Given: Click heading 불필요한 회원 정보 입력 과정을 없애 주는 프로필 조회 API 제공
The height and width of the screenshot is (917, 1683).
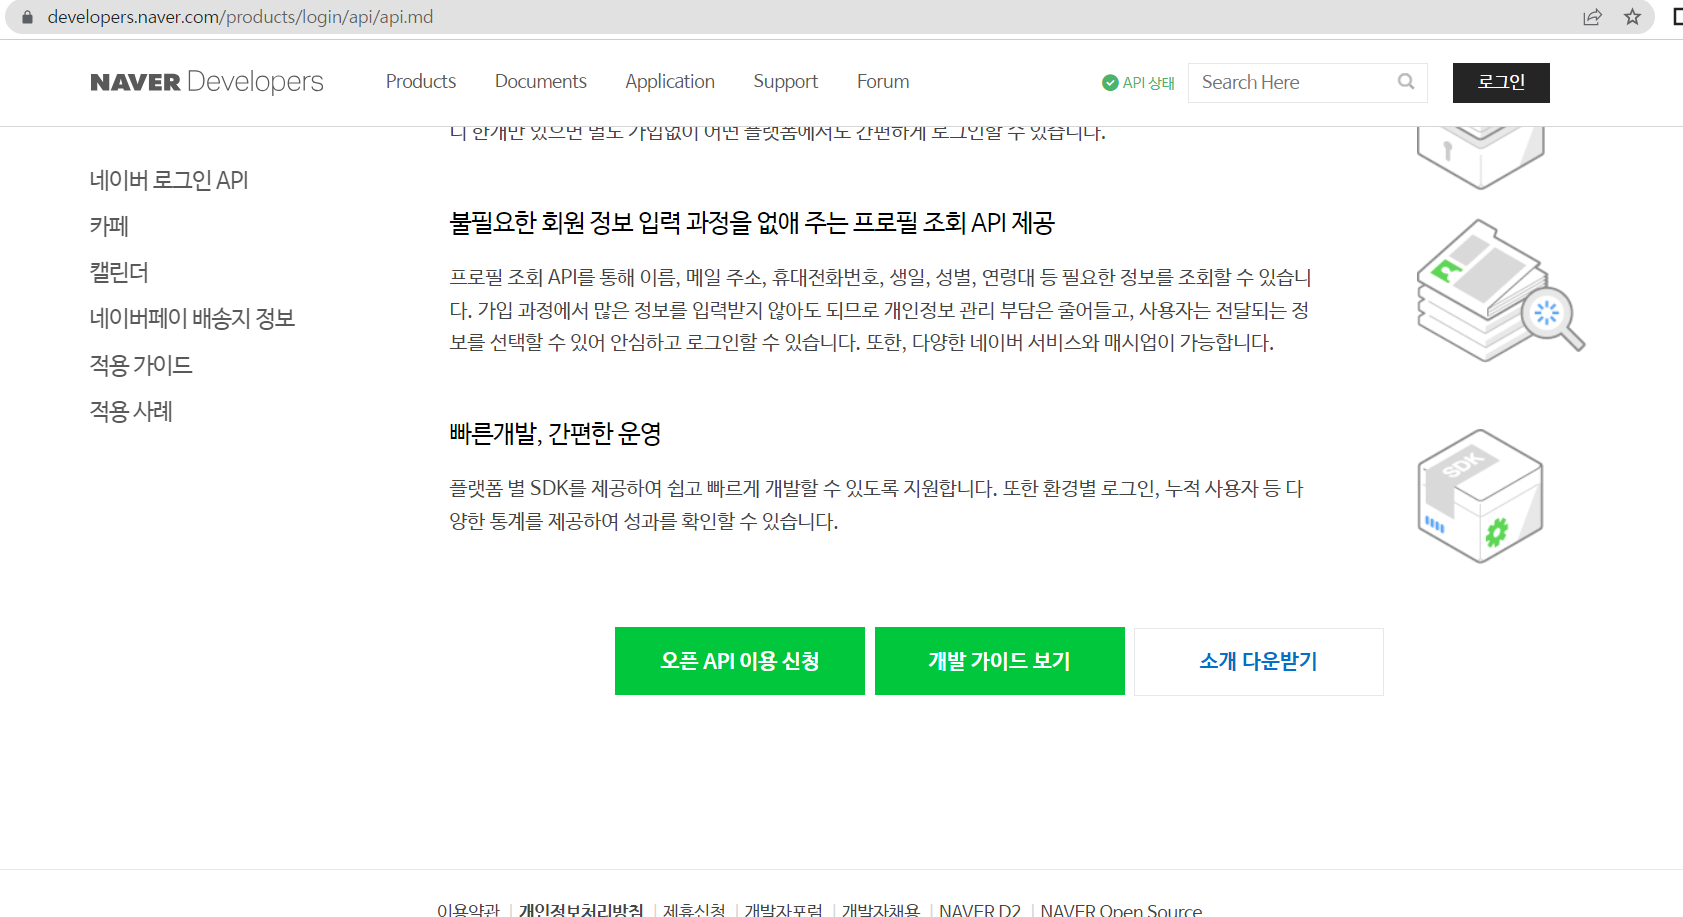Looking at the screenshot, I should click(x=752, y=222).
